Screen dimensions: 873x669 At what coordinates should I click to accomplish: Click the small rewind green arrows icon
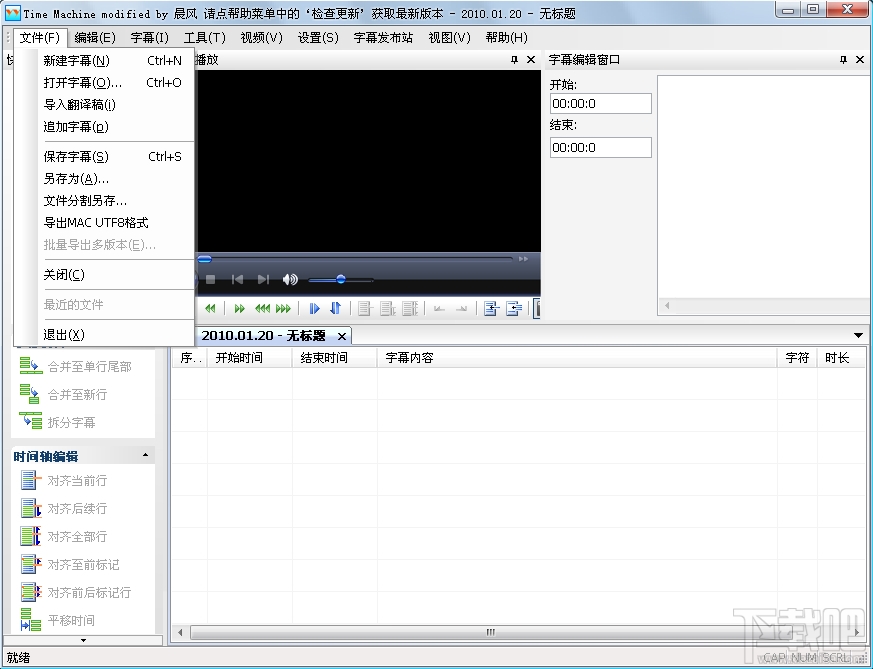click(x=210, y=308)
